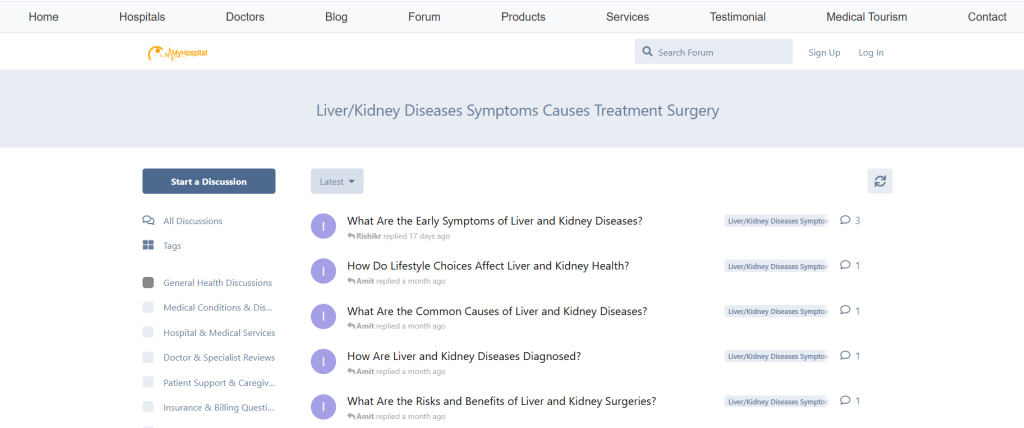This screenshot has width=1024, height=428.
Task: Go to the Hospitals menu item
Action: tap(142, 17)
